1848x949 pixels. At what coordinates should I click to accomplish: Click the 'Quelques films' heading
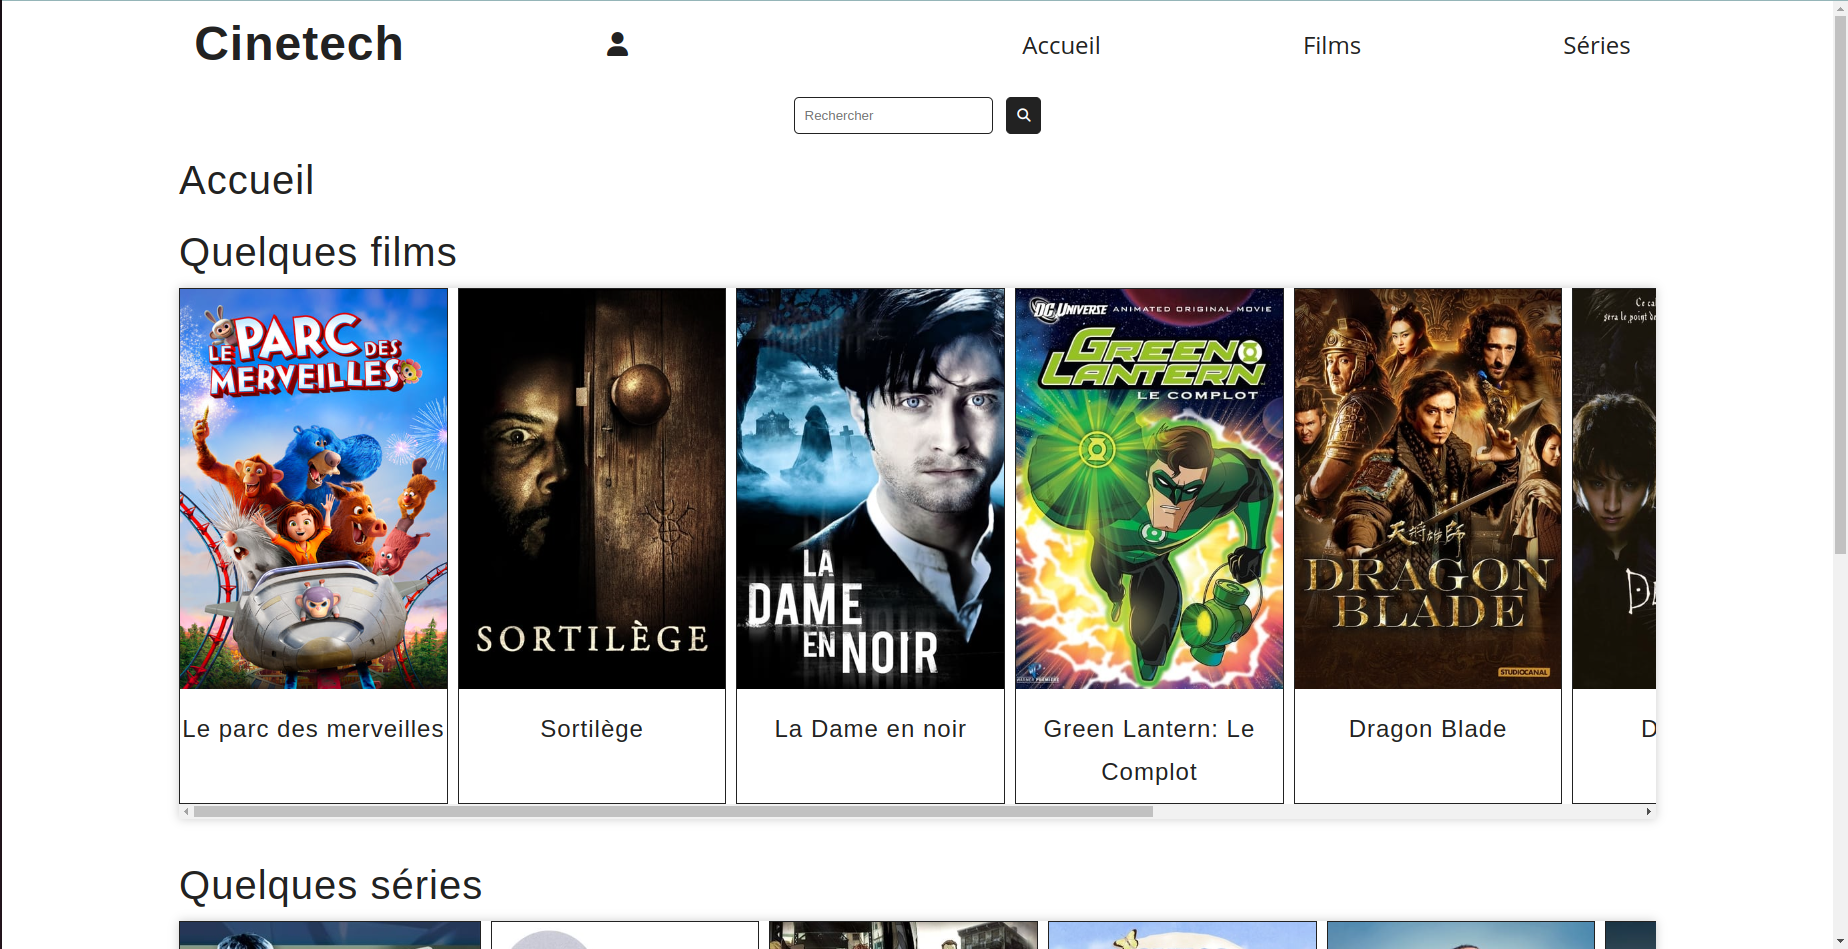point(318,252)
